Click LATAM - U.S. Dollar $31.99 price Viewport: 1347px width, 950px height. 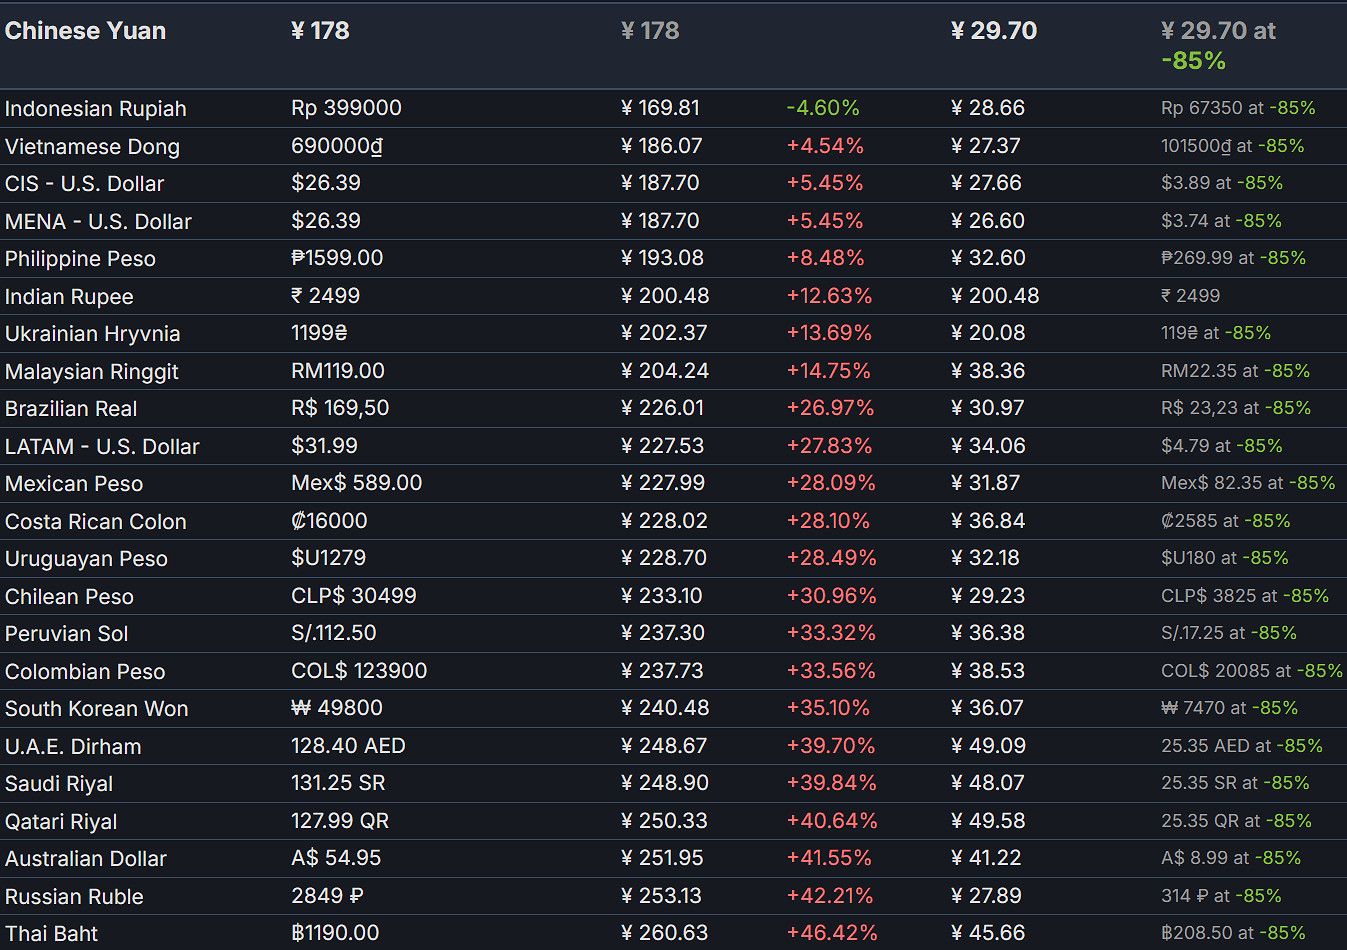point(324,446)
